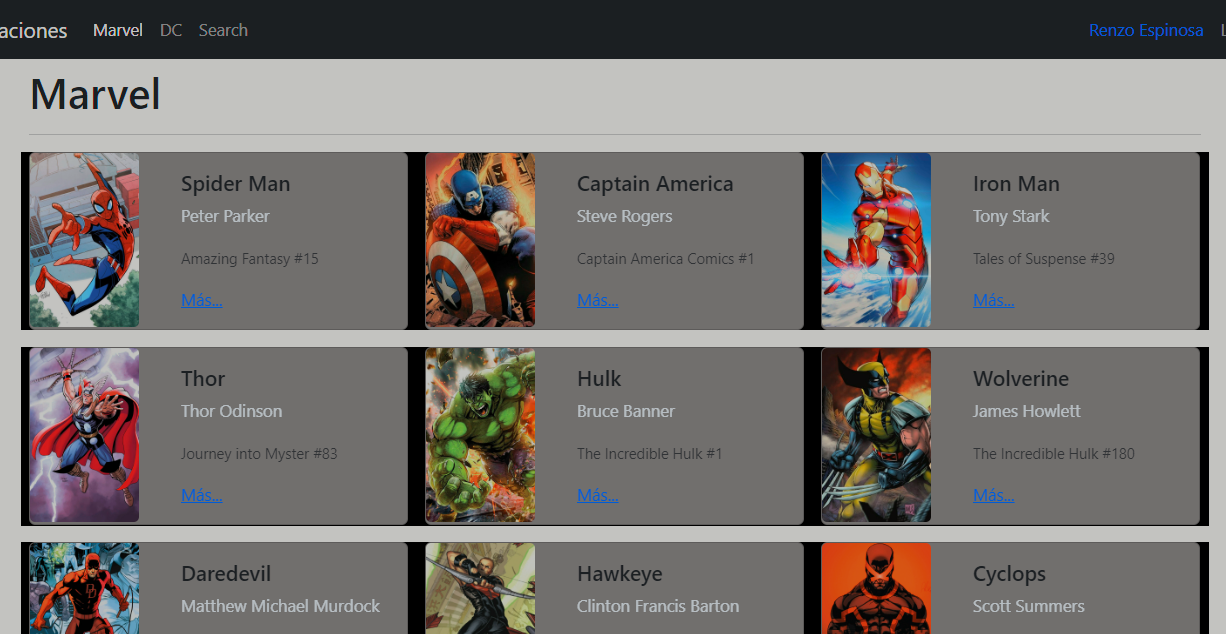This screenshot has height=634, width=1226.
Task: Click Tales of Suspense #39 text
Action: pos(1044,259)
